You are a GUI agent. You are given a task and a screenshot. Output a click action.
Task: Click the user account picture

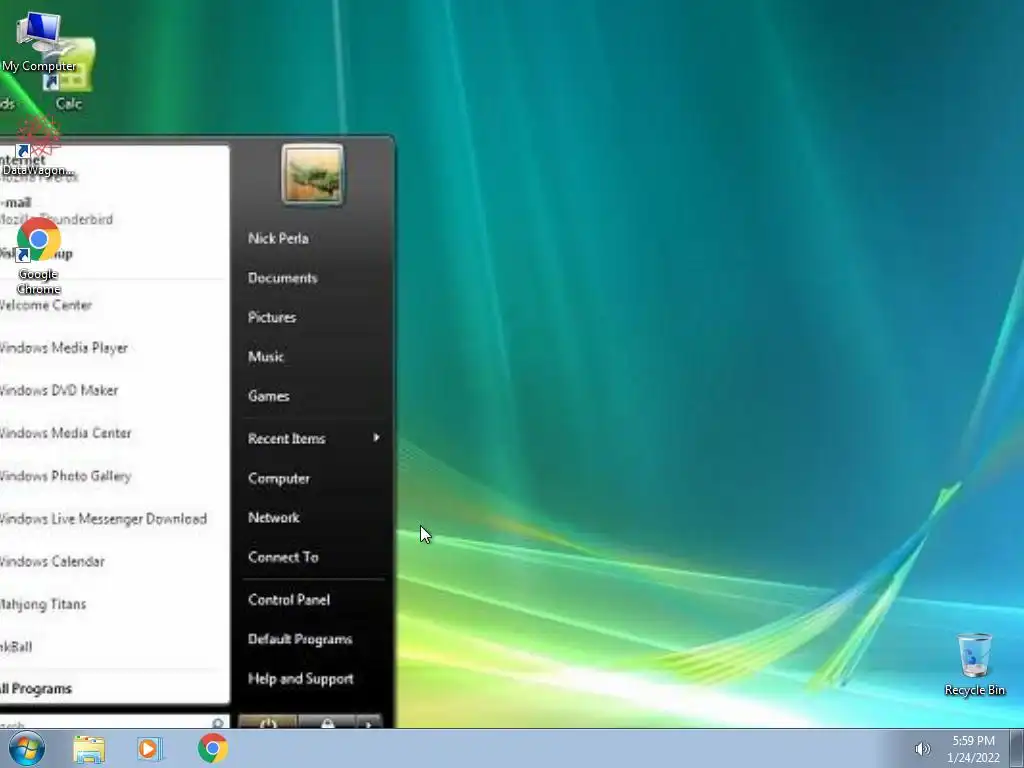click(x=312, y=174)
